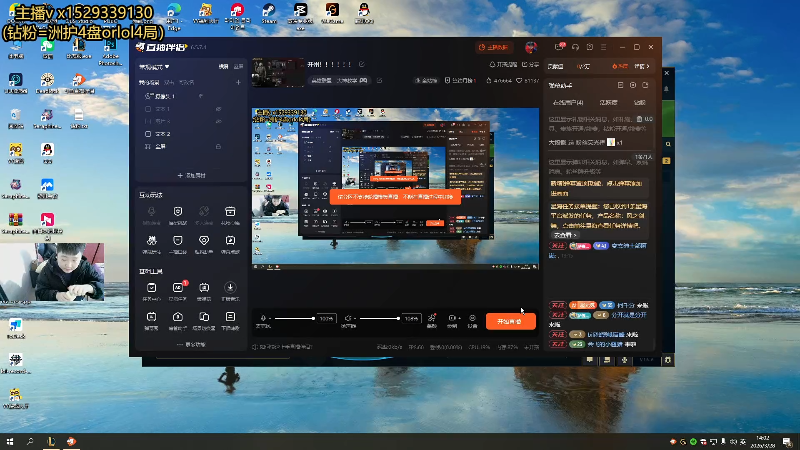Screen dimensions: 800x450
Task: Expand the view-details link in the chat notice
Action: pyautogui.click(x=565, y=235)
